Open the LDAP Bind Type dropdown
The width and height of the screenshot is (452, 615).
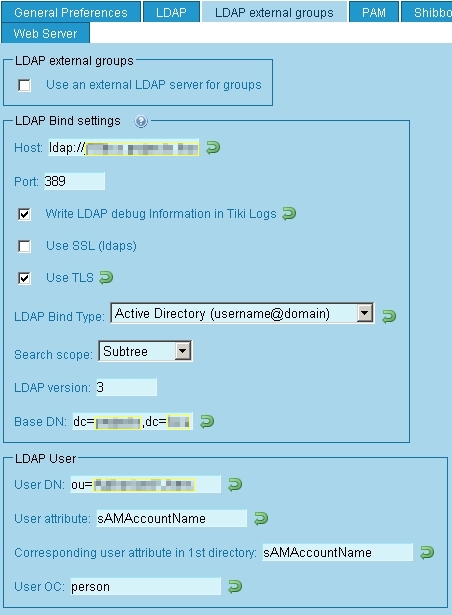(242, 313)
